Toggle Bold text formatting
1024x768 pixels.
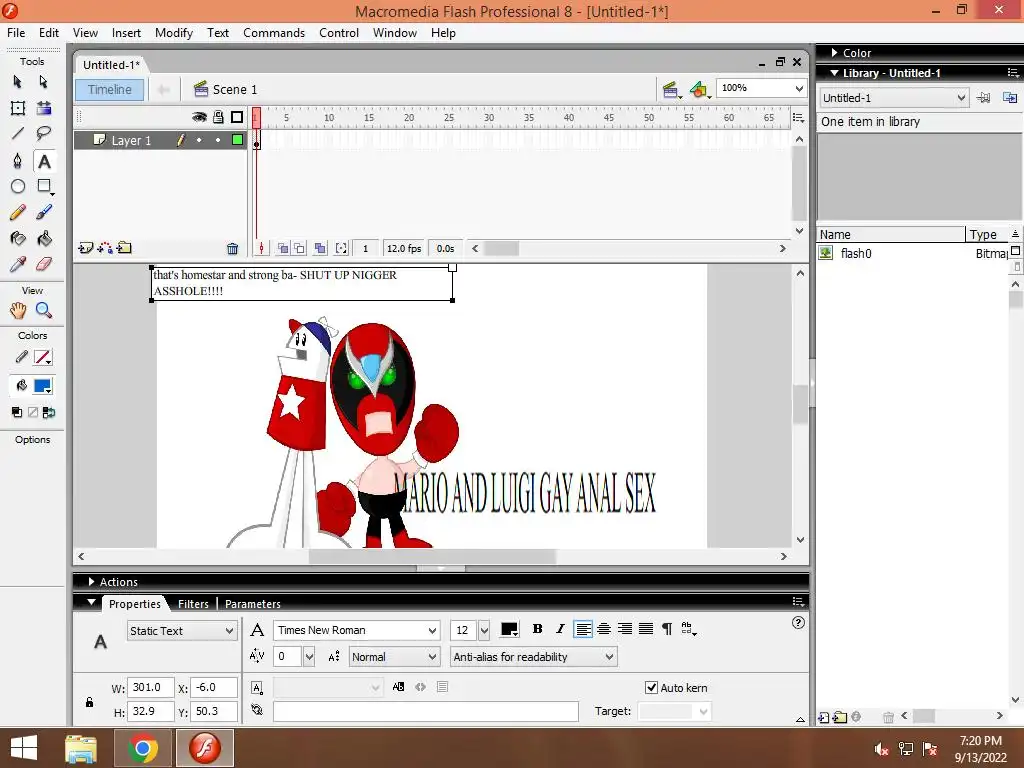[x=537, y=629]
